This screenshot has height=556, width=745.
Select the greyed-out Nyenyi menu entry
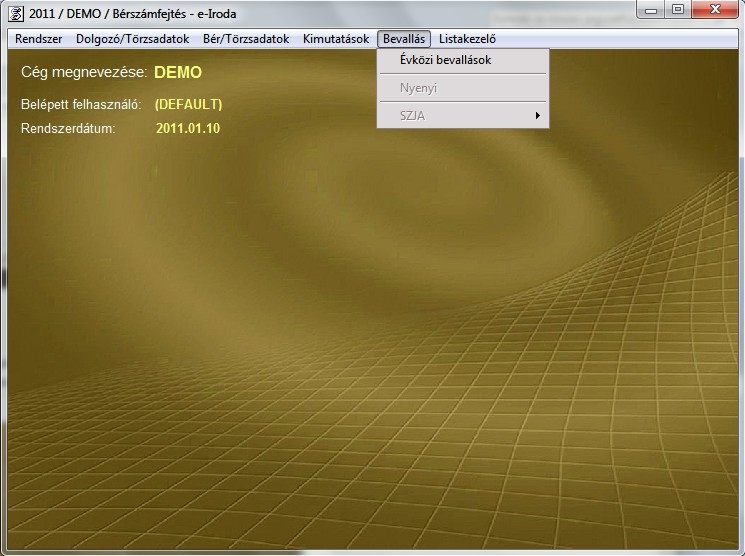[x=418, y=88]
